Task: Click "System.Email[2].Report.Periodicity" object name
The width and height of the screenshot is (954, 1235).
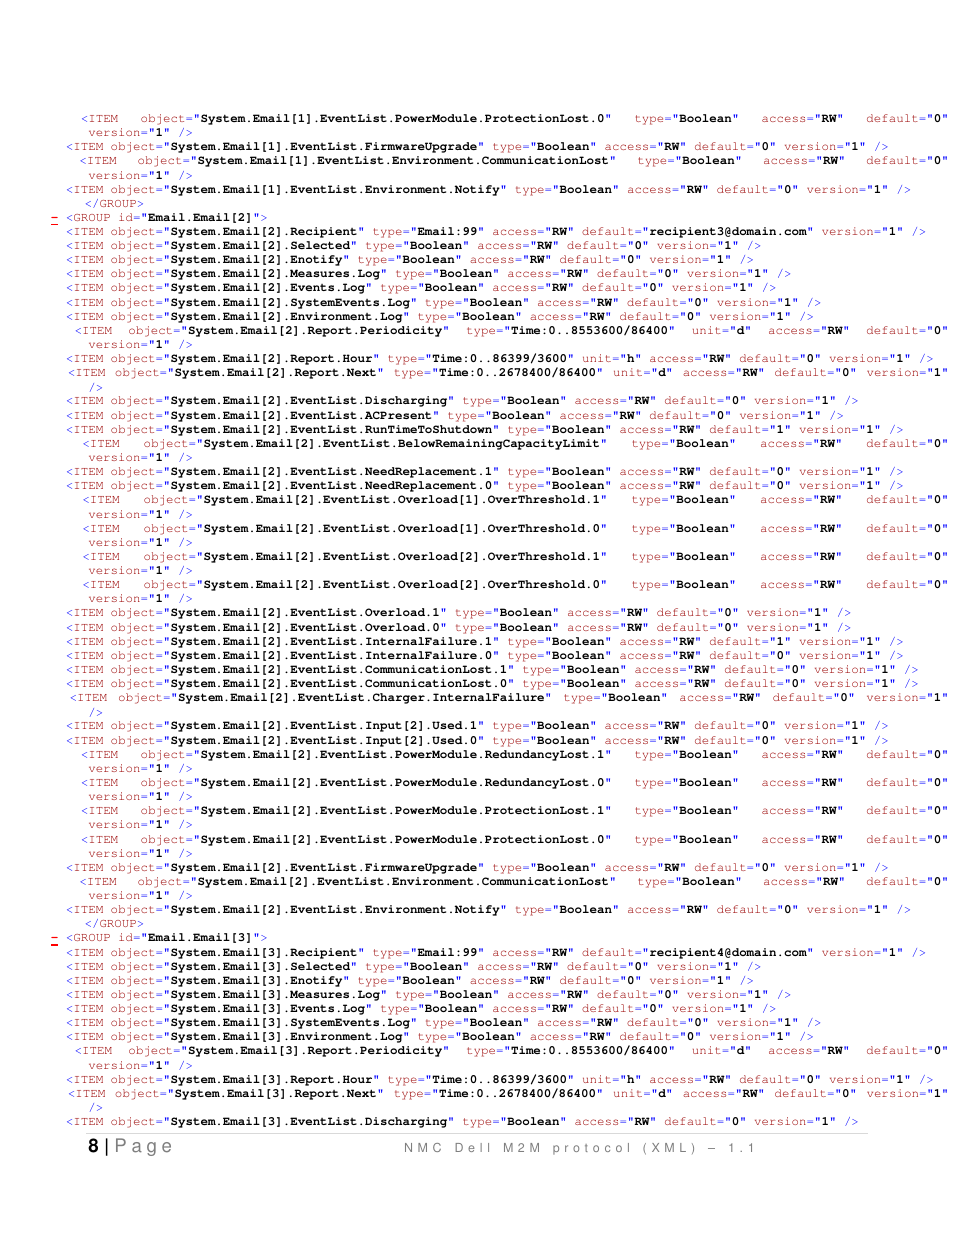Action: 316,331
